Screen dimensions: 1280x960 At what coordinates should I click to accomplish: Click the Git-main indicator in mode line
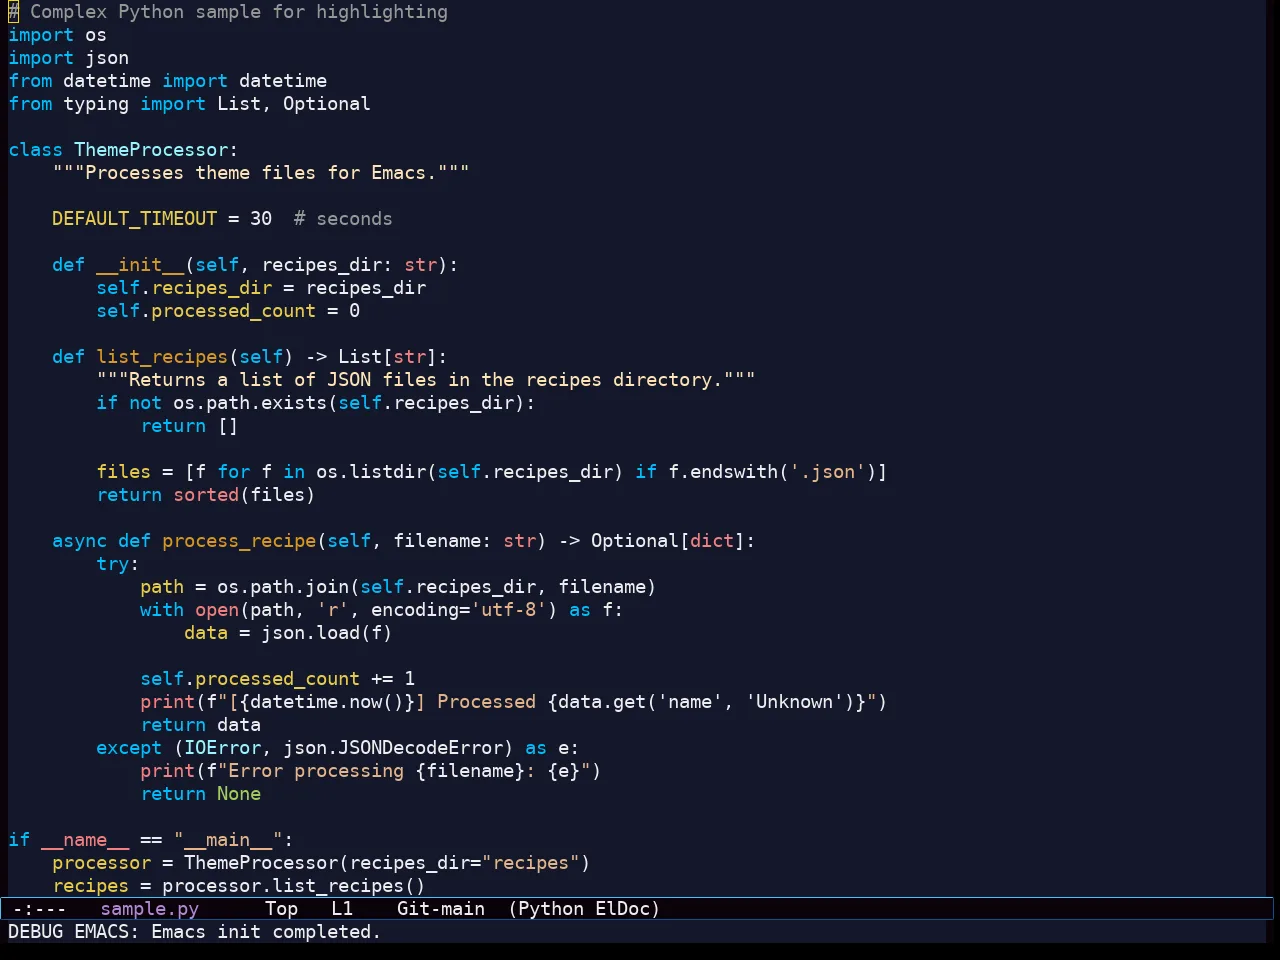[x=441, y=909]
